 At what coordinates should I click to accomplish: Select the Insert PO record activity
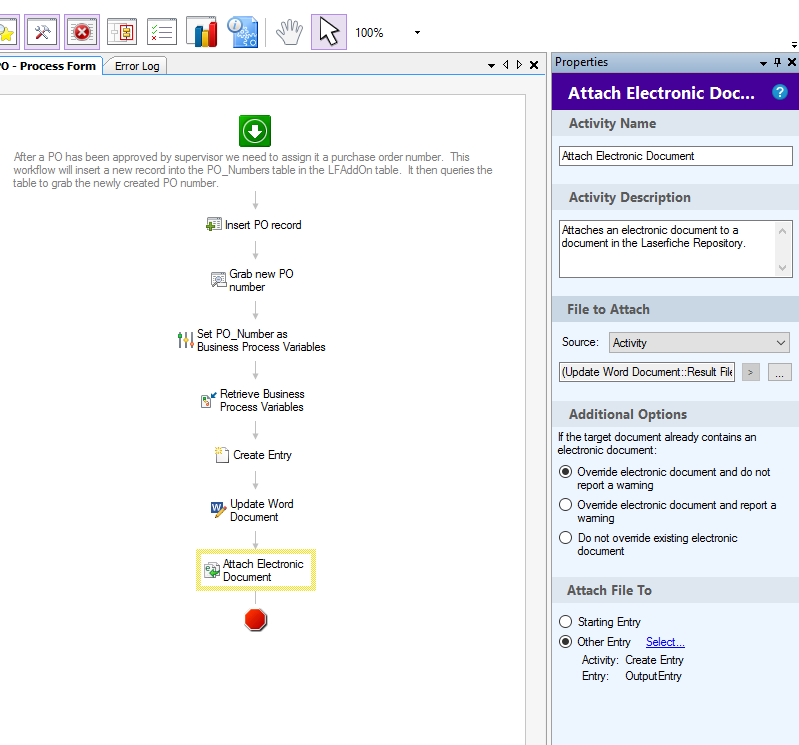[254, 225]
